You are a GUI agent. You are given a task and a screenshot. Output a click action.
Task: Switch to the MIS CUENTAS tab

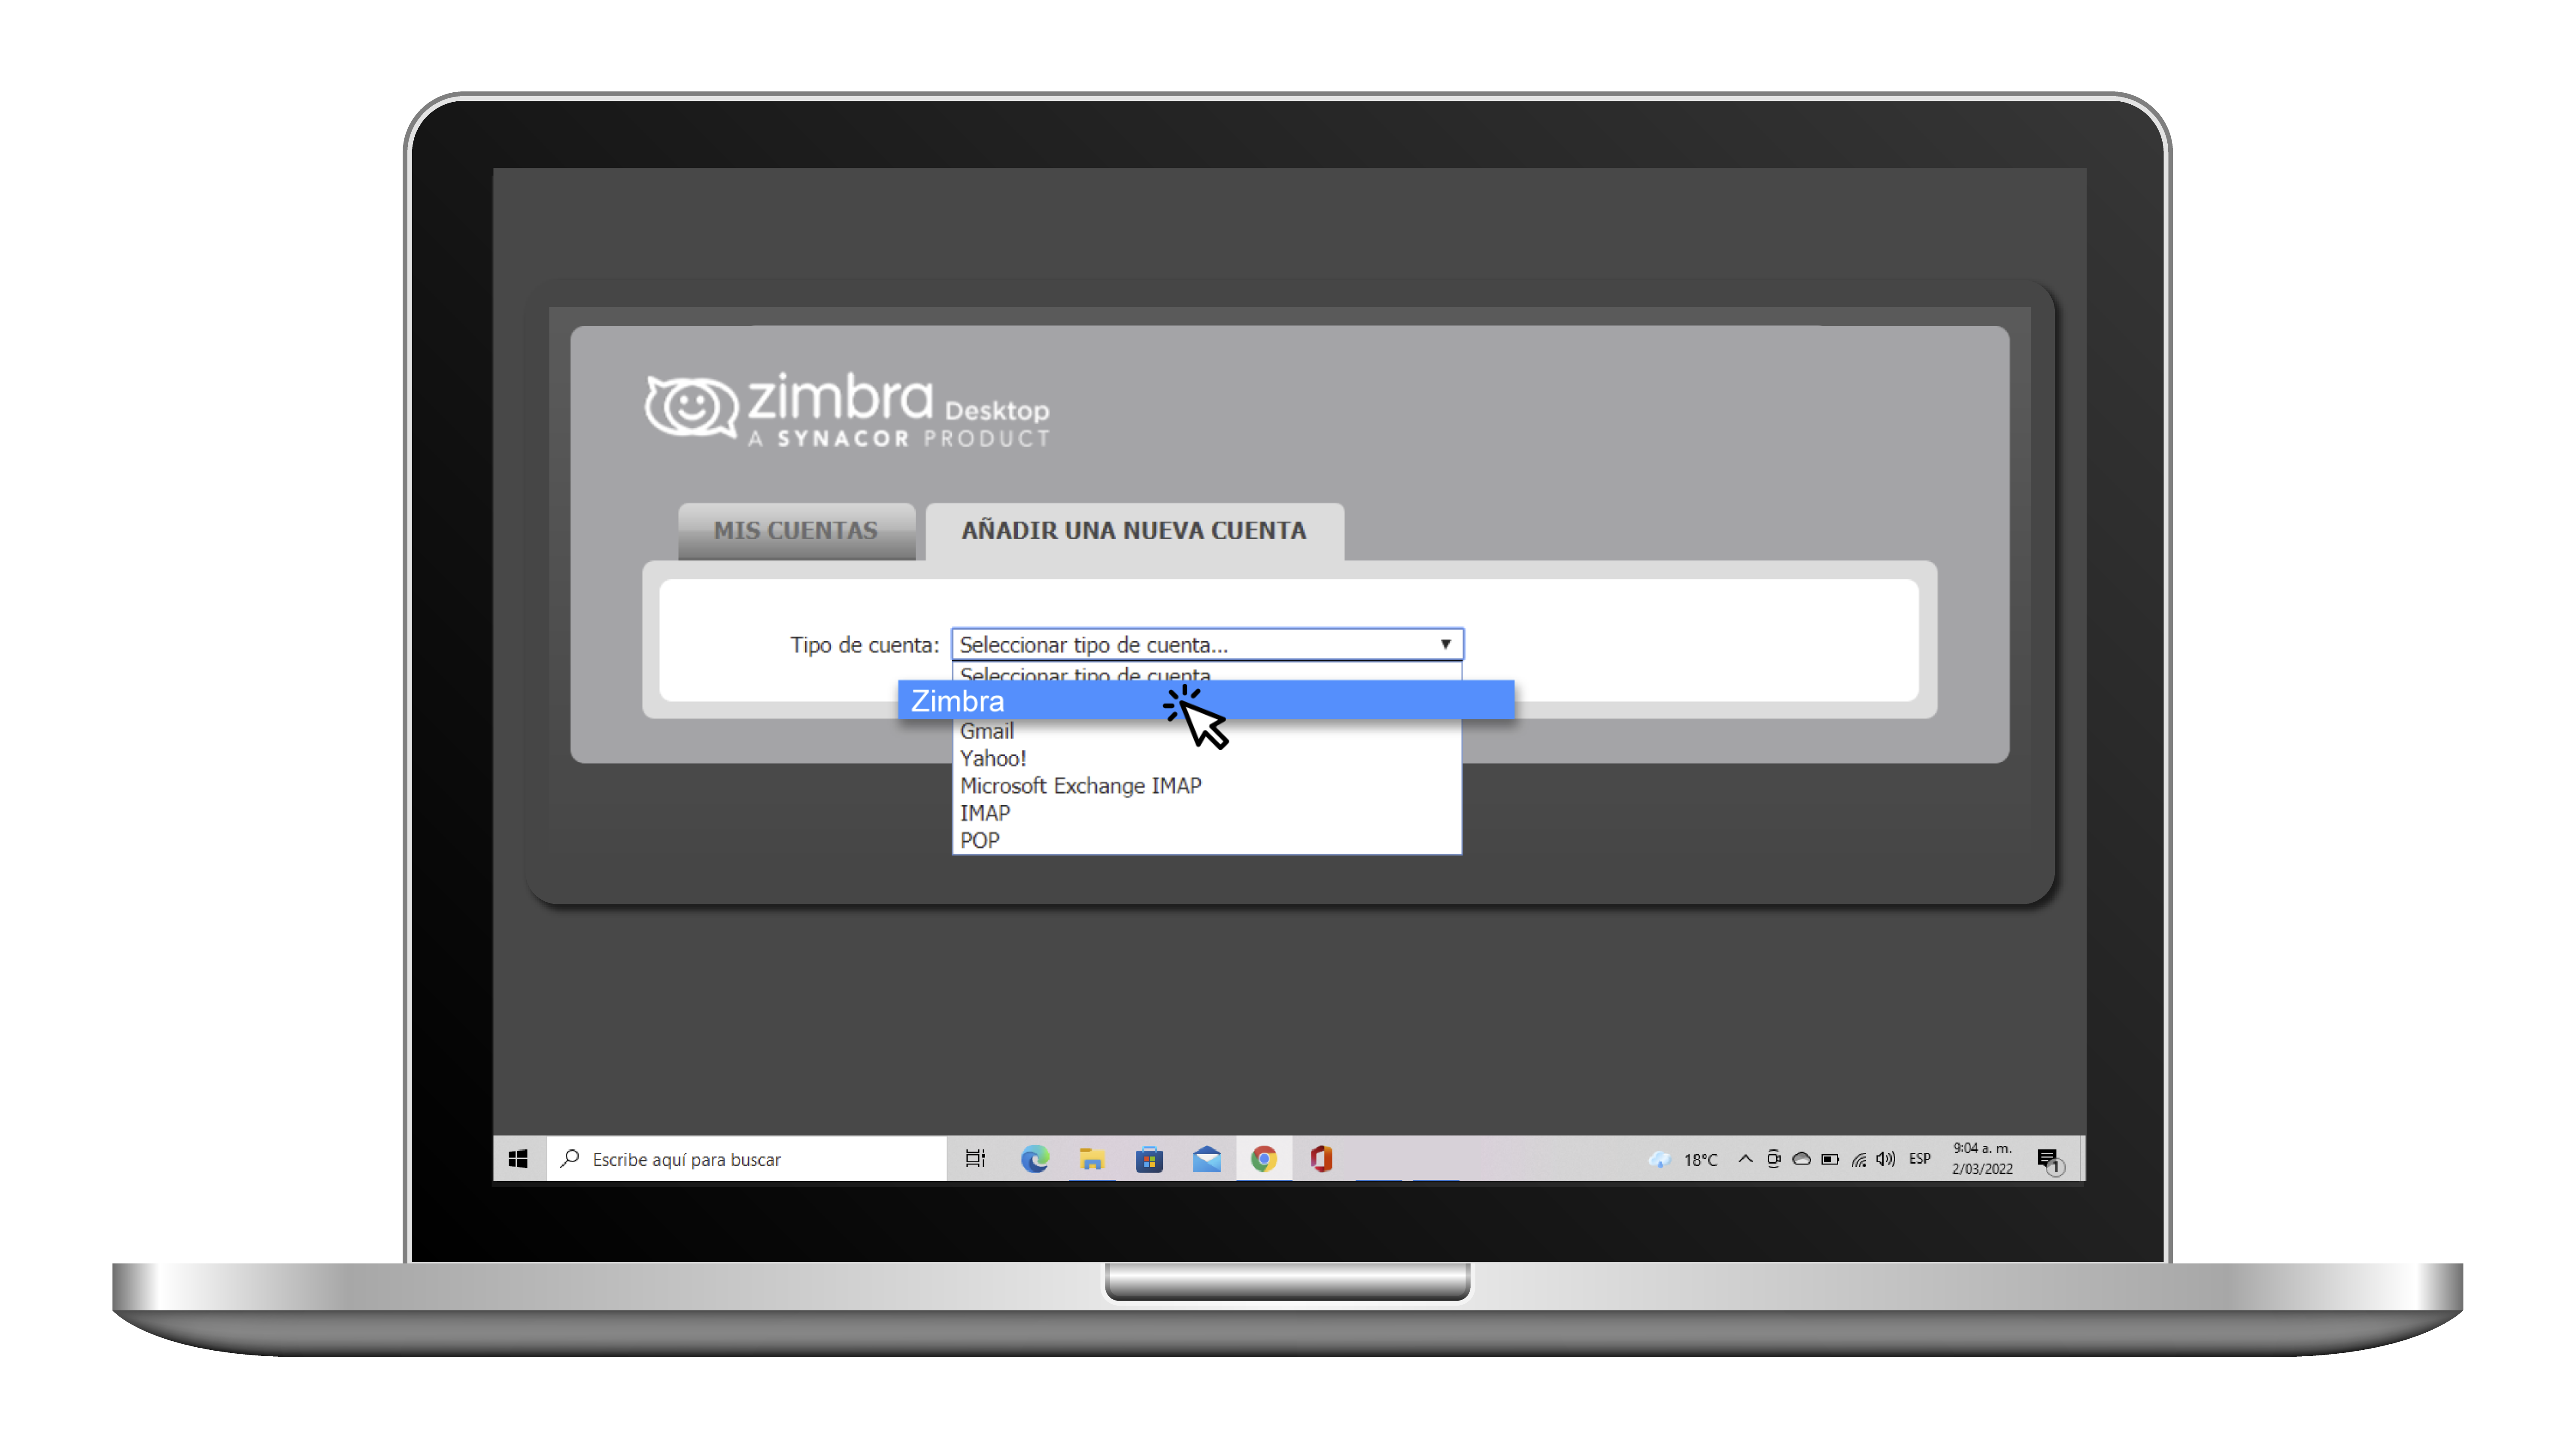pyautogui.click(x=796, y=531)
